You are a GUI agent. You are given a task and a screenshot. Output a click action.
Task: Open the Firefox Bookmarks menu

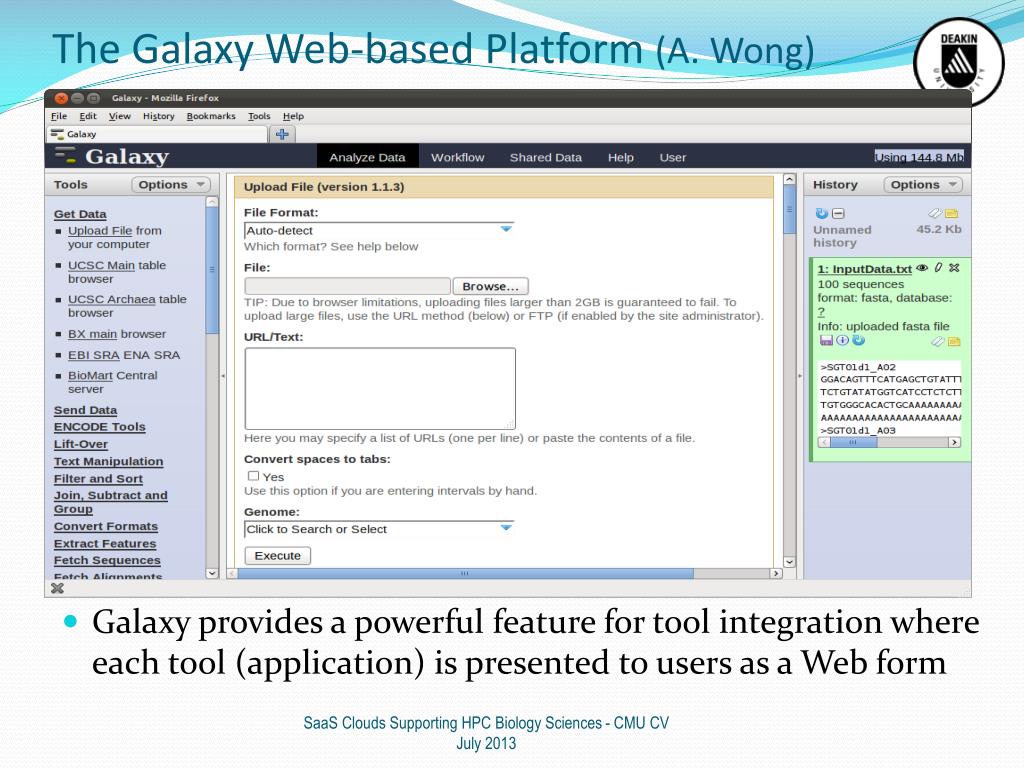click(211, 116)
